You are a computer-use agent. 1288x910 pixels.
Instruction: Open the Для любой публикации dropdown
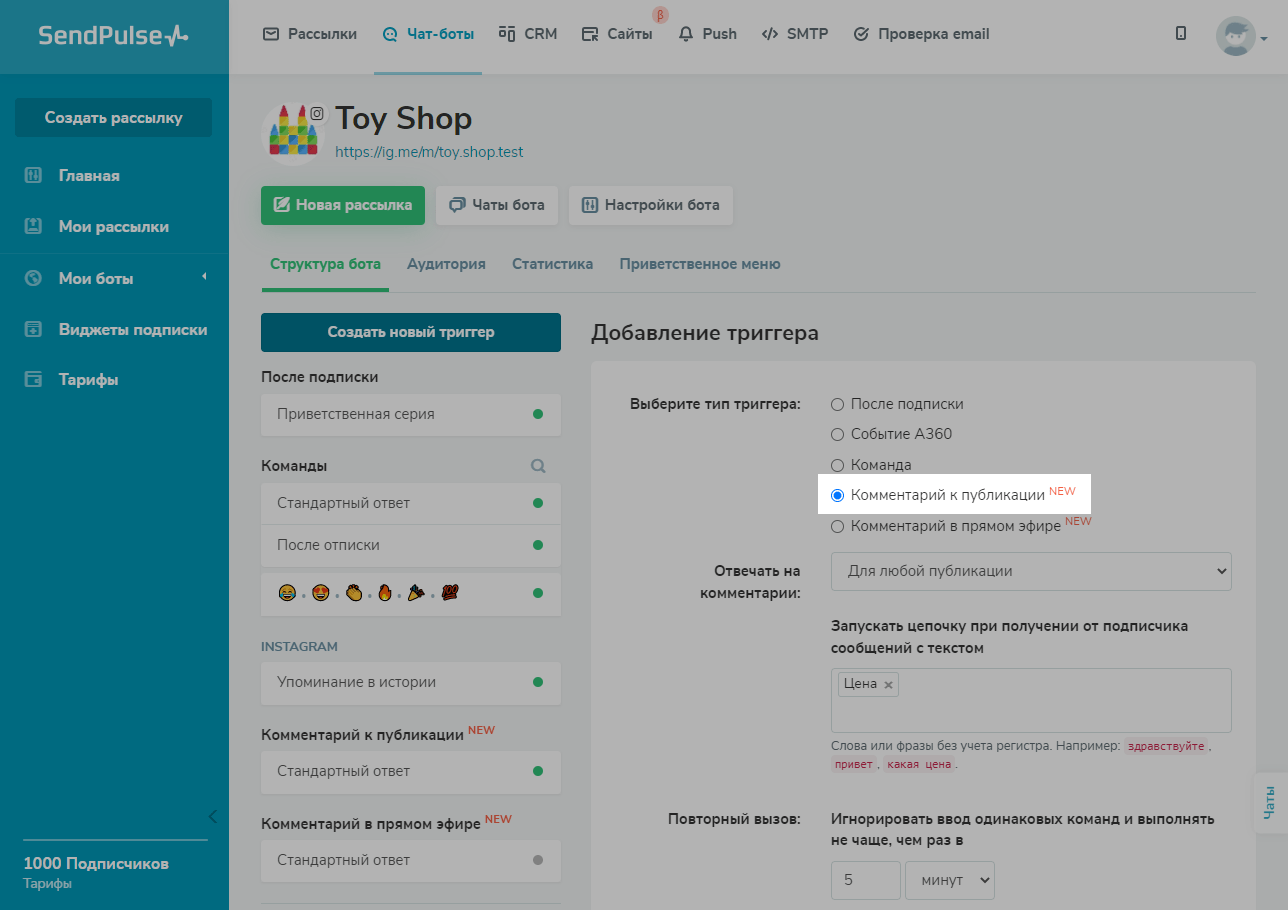pyautogui.click(x=1030, y=571)
